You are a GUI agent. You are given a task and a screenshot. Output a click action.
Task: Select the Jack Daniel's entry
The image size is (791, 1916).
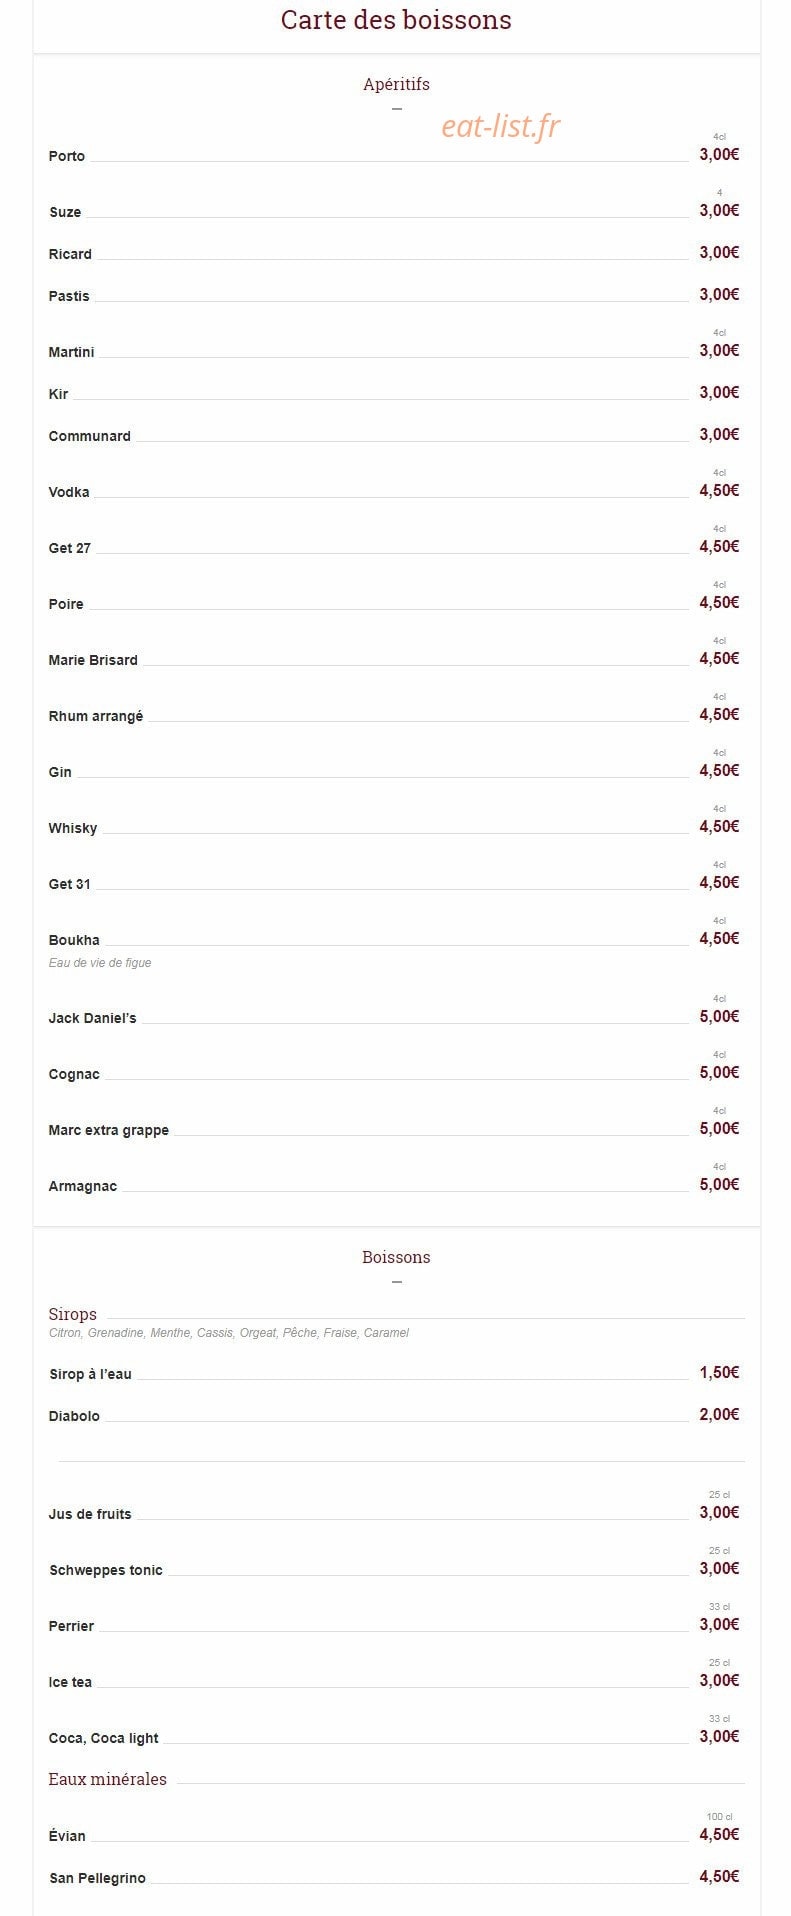tap(92, 1018)
